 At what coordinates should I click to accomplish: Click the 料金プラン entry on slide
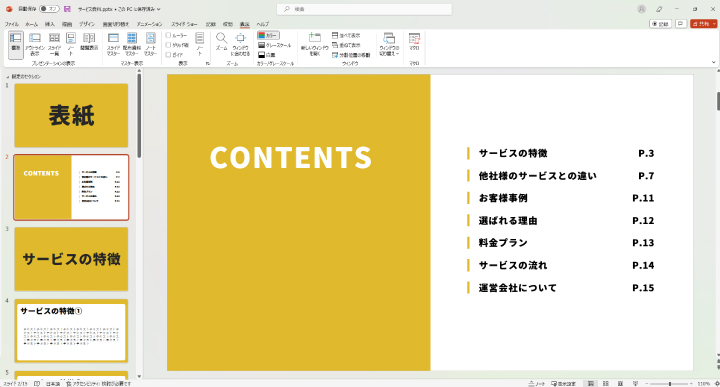tap(503, 243)
